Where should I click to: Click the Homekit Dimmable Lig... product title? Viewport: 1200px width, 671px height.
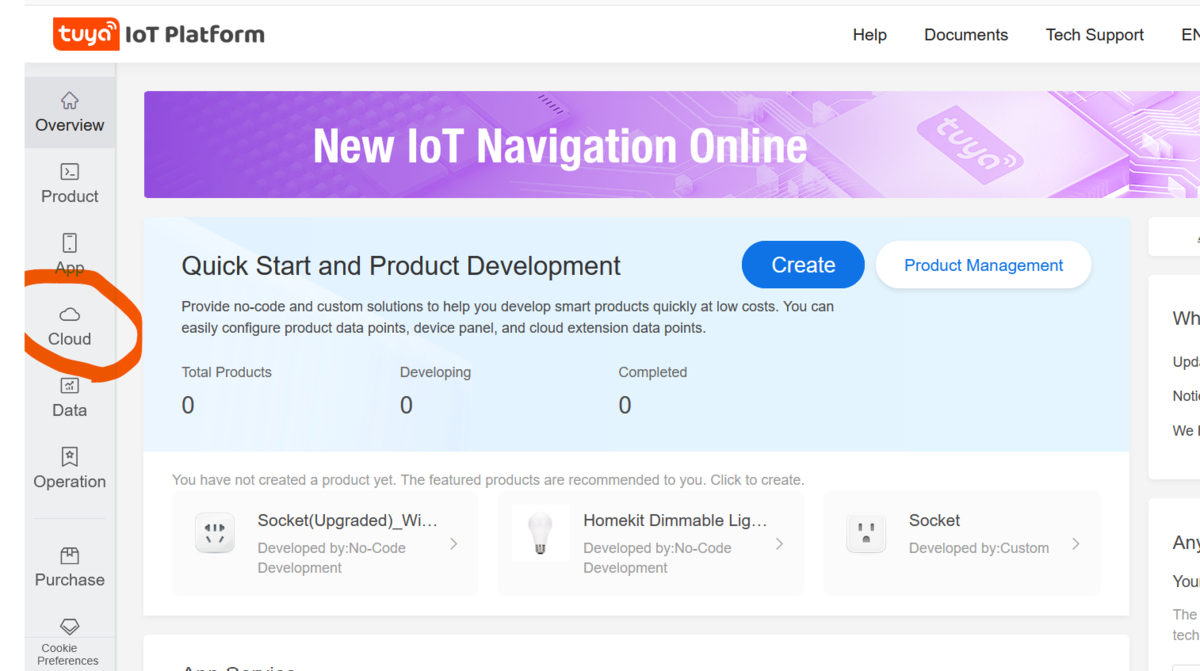point(675,520)
